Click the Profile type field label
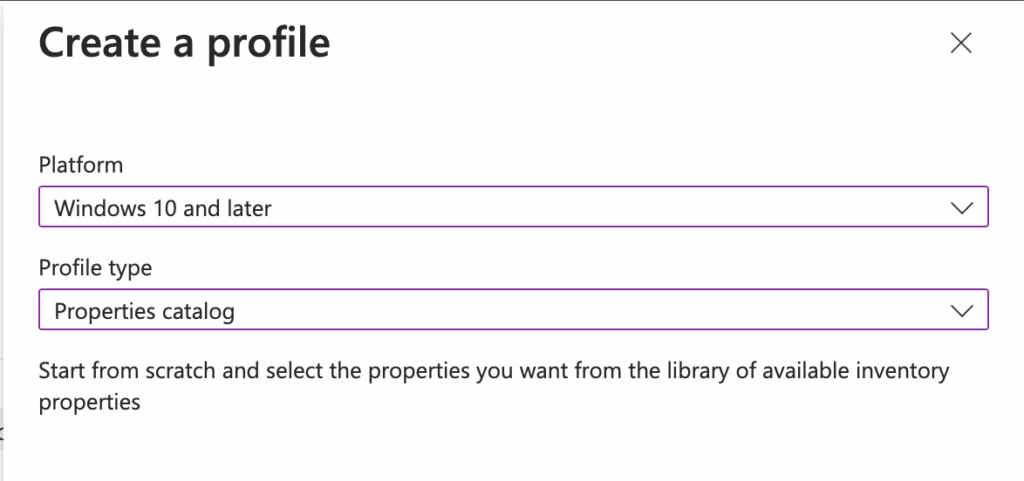1024x481 pixels. click(93, 267)
